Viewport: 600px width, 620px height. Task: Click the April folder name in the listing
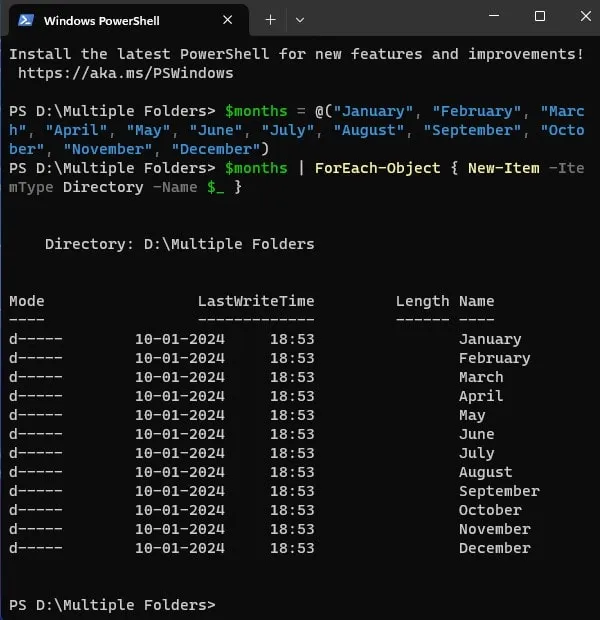click(481, 396)
